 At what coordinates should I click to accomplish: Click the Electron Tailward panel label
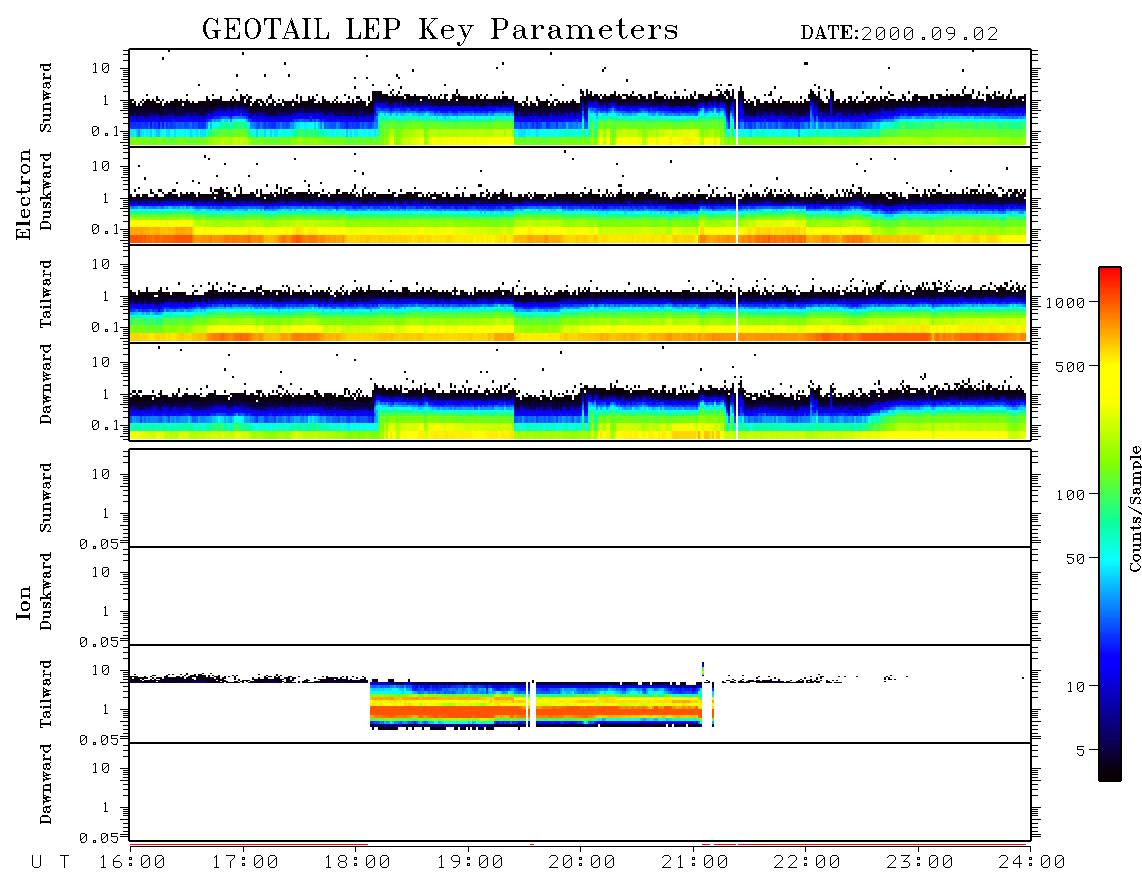point(45,293)
